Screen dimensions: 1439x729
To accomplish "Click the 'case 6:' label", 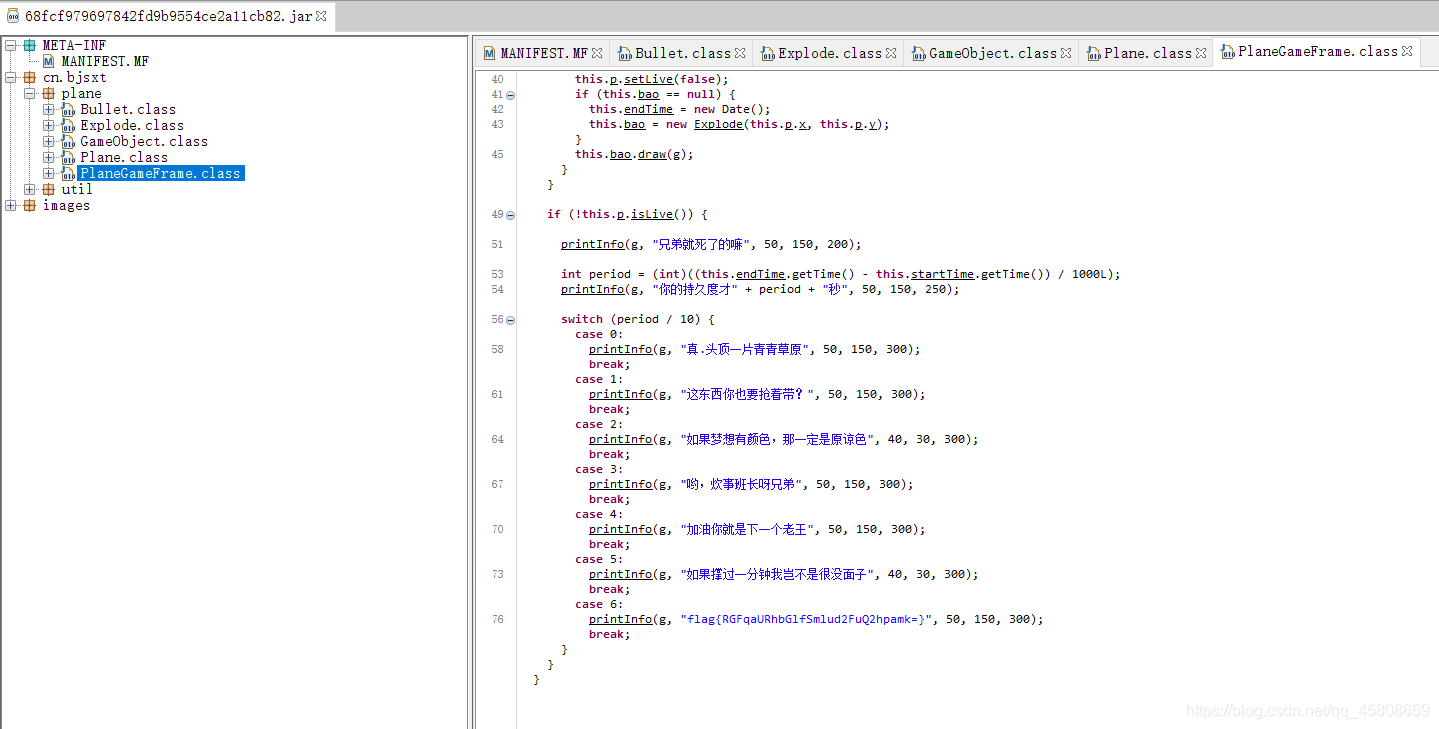I will tap(599, 604).
